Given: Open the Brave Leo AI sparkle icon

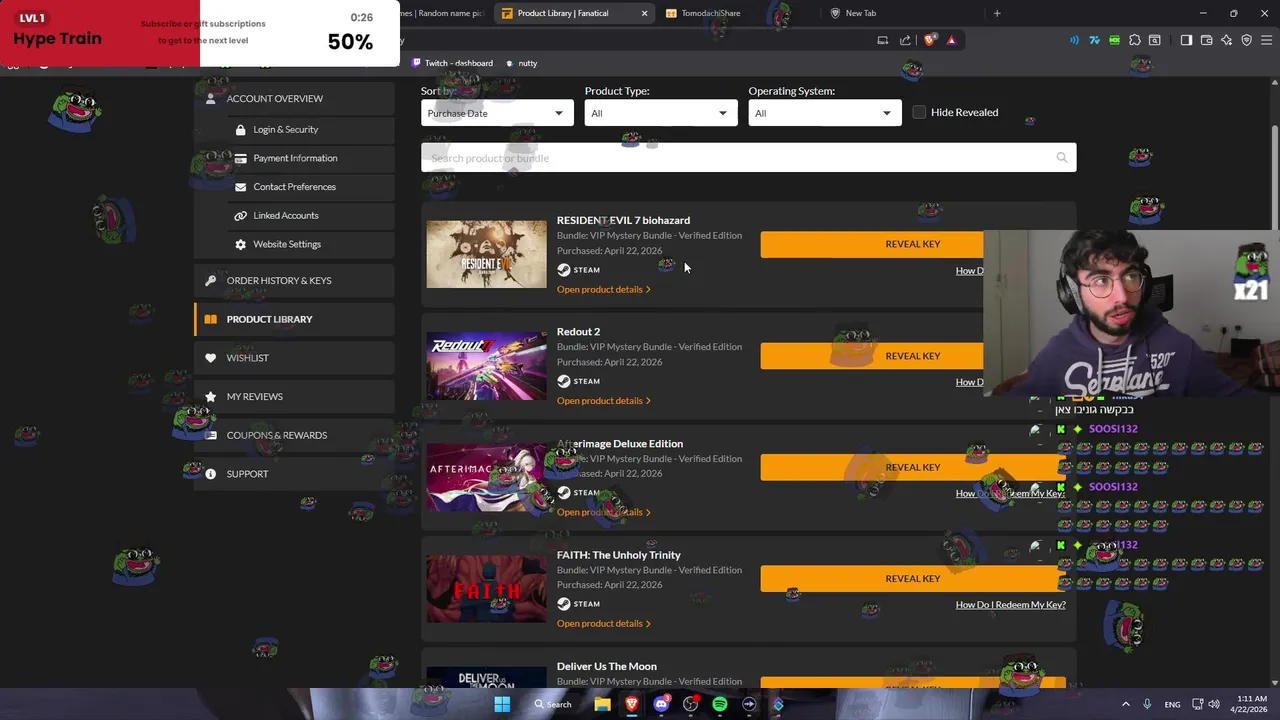Looking at the screenshot, I should point(1227,40).
